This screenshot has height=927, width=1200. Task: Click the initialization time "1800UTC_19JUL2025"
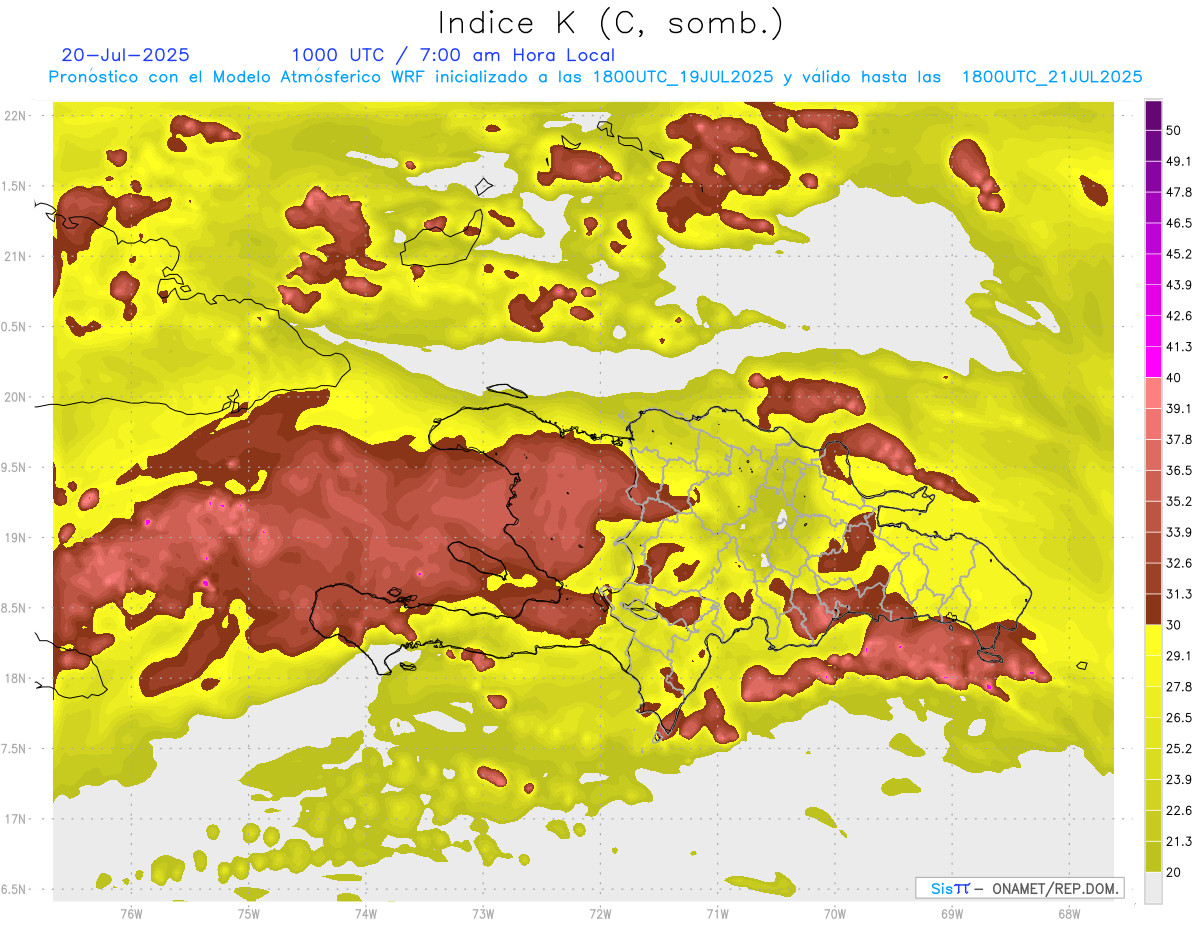click(x=683, y=77)
